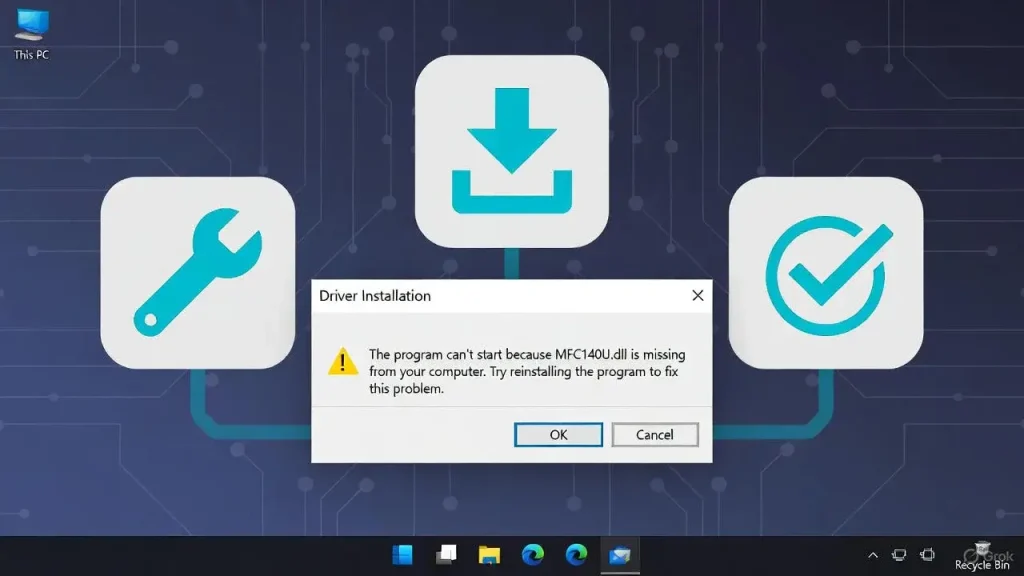Click the display icon in the system tray
Screen dimensions: 1024x576
[x=898, y=554]
